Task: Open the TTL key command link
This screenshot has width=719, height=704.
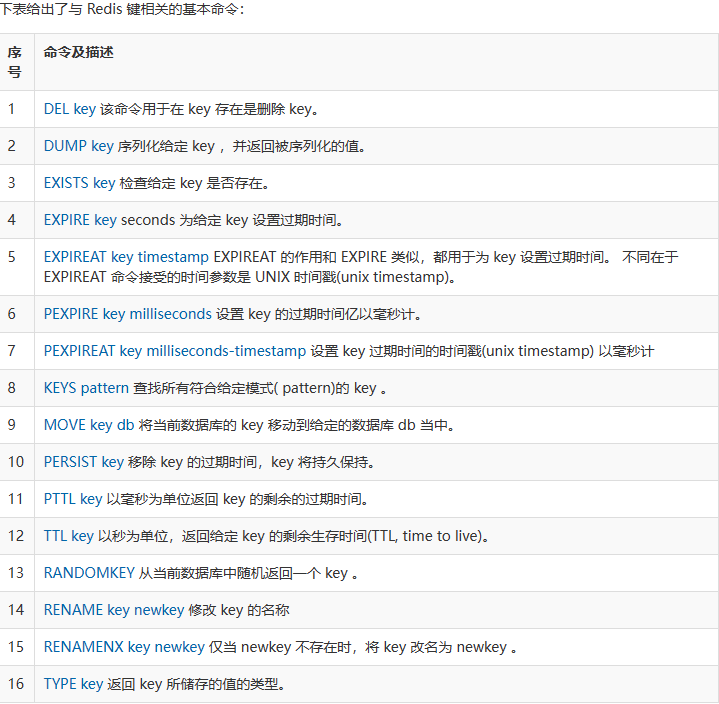Action: (68, 536)
